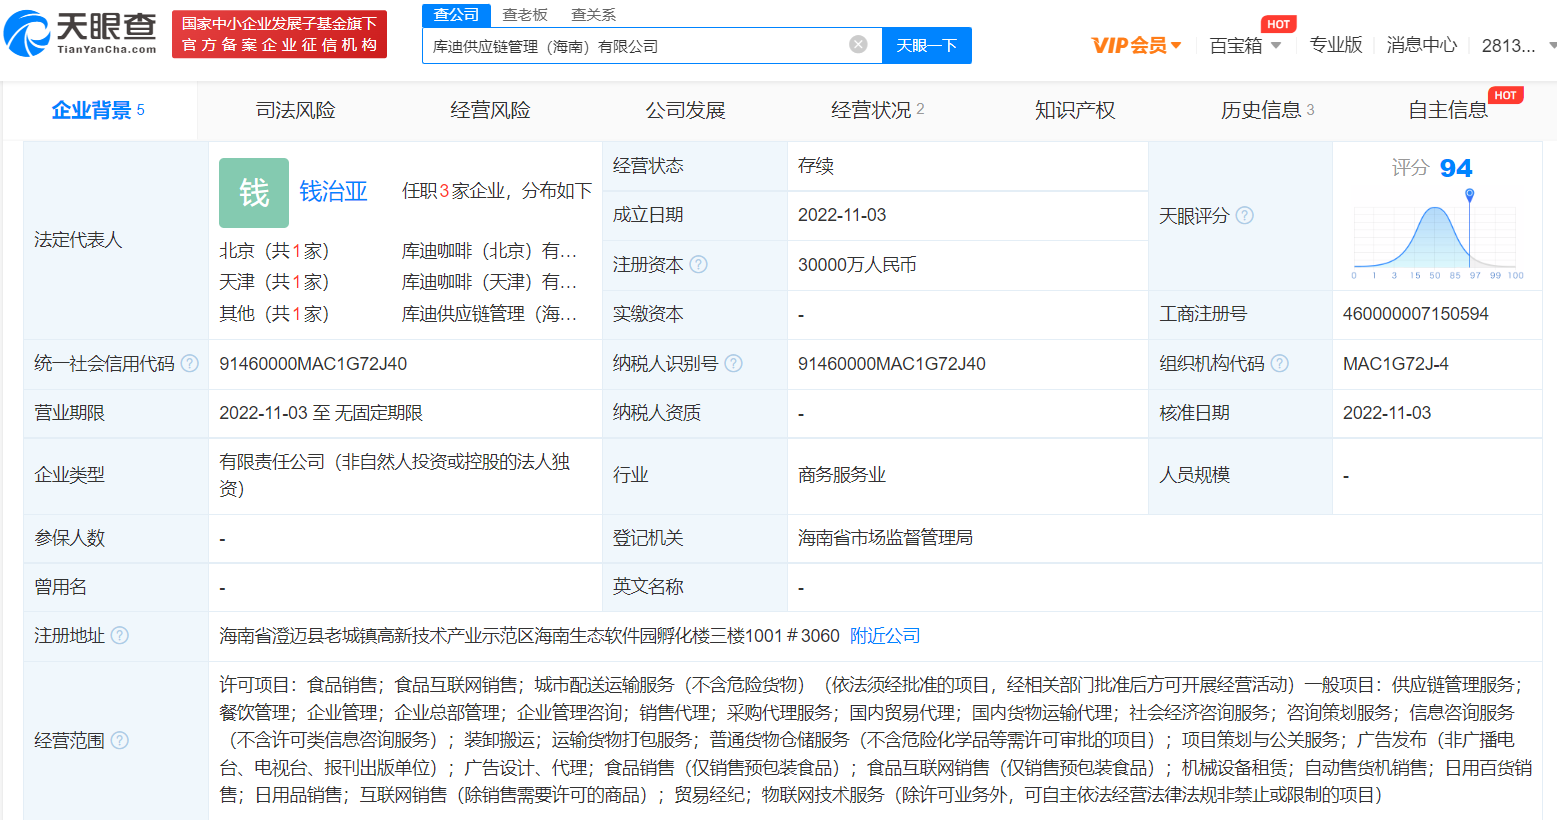
Task: Click help icon beside 纳税人识别号
Action: [734, 364]
